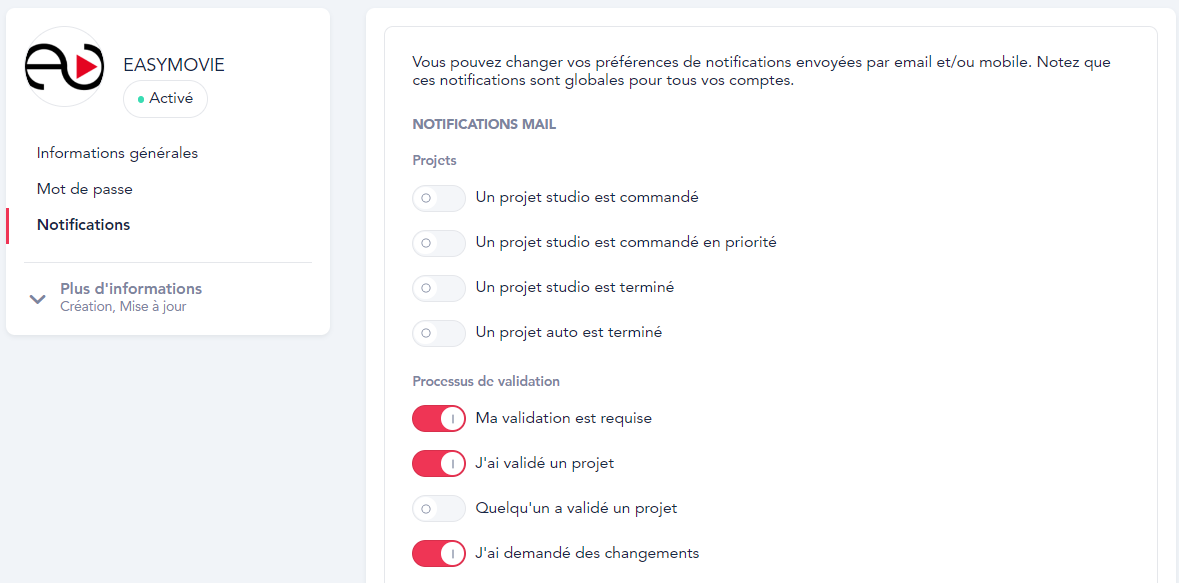The width and height of the screenshot is (1179, 583).
Task: Click the Activé status badge
Action: (x=166, y=99)
